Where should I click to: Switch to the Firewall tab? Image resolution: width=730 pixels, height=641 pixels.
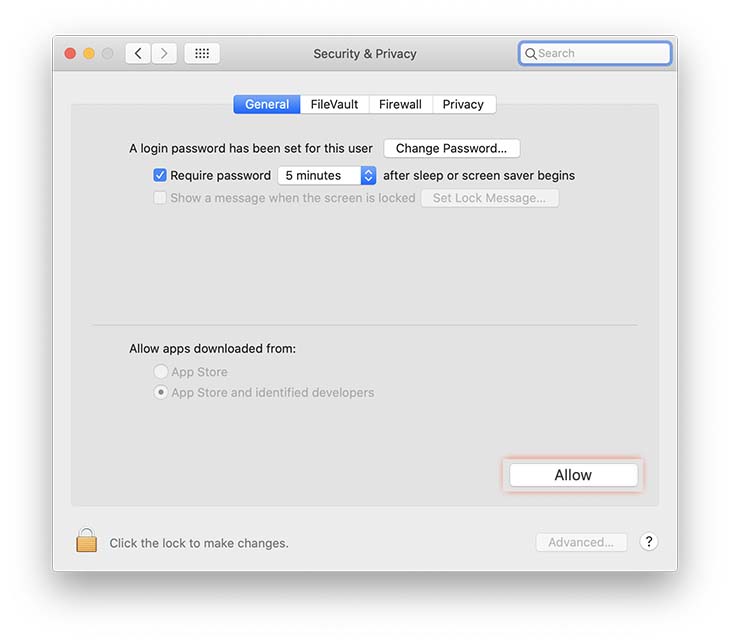pyautogui.click(x=400, y=104)
